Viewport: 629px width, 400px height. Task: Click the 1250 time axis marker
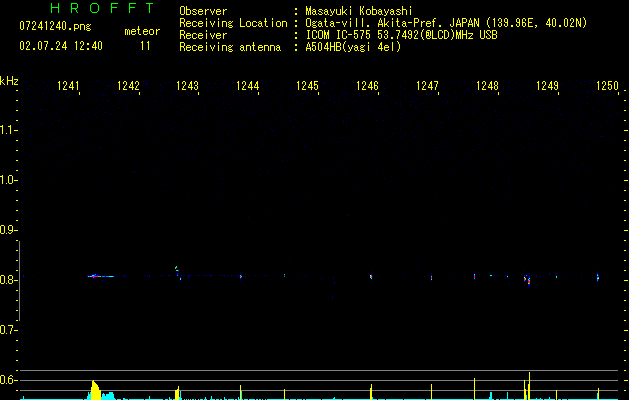point(607,86)
